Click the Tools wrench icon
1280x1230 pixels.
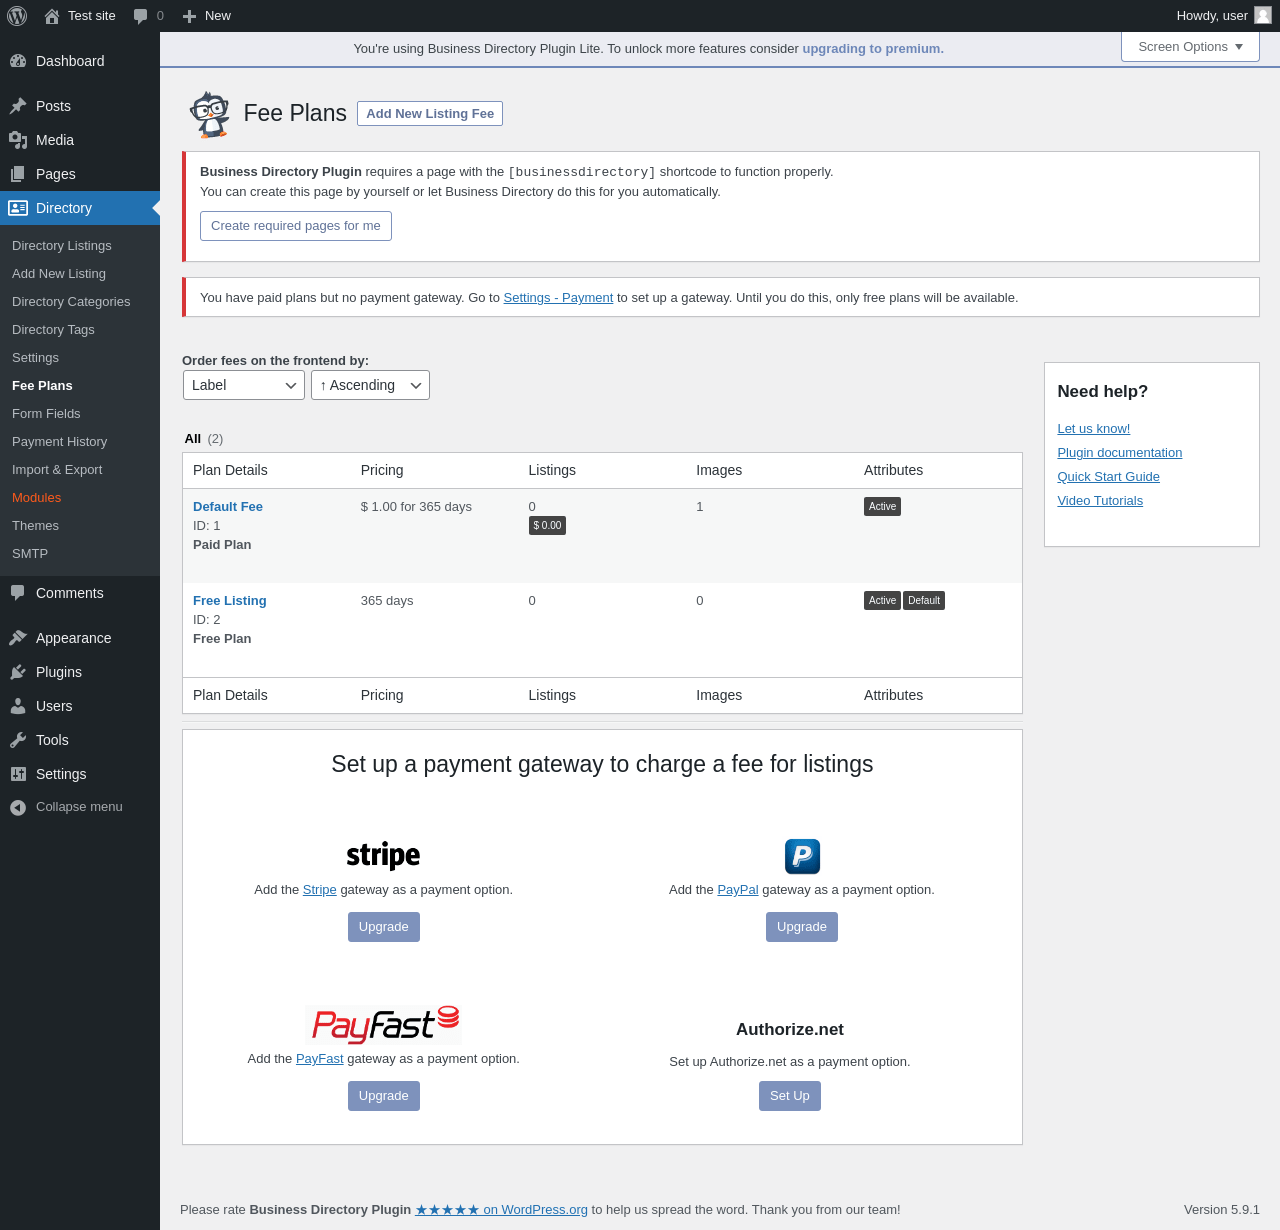(18, 740)
